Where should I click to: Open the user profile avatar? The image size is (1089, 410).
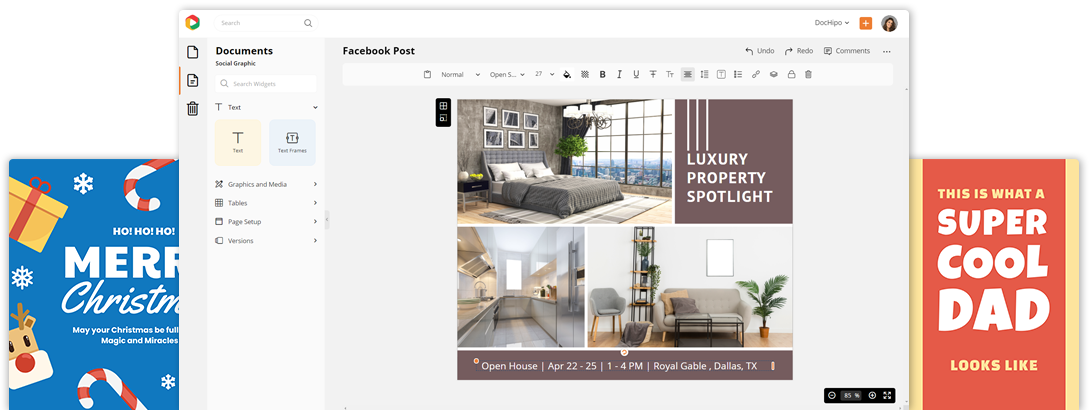[889, 23]
